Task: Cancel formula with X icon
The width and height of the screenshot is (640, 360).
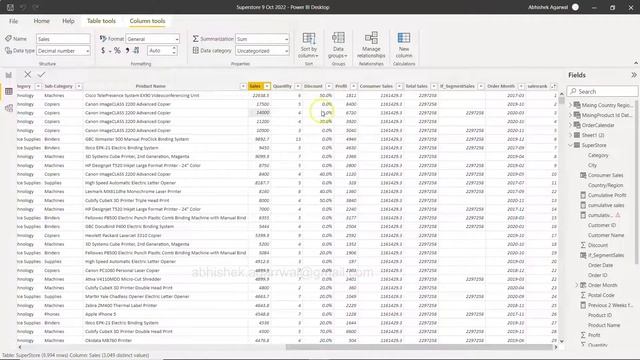Action: (27, 74)
